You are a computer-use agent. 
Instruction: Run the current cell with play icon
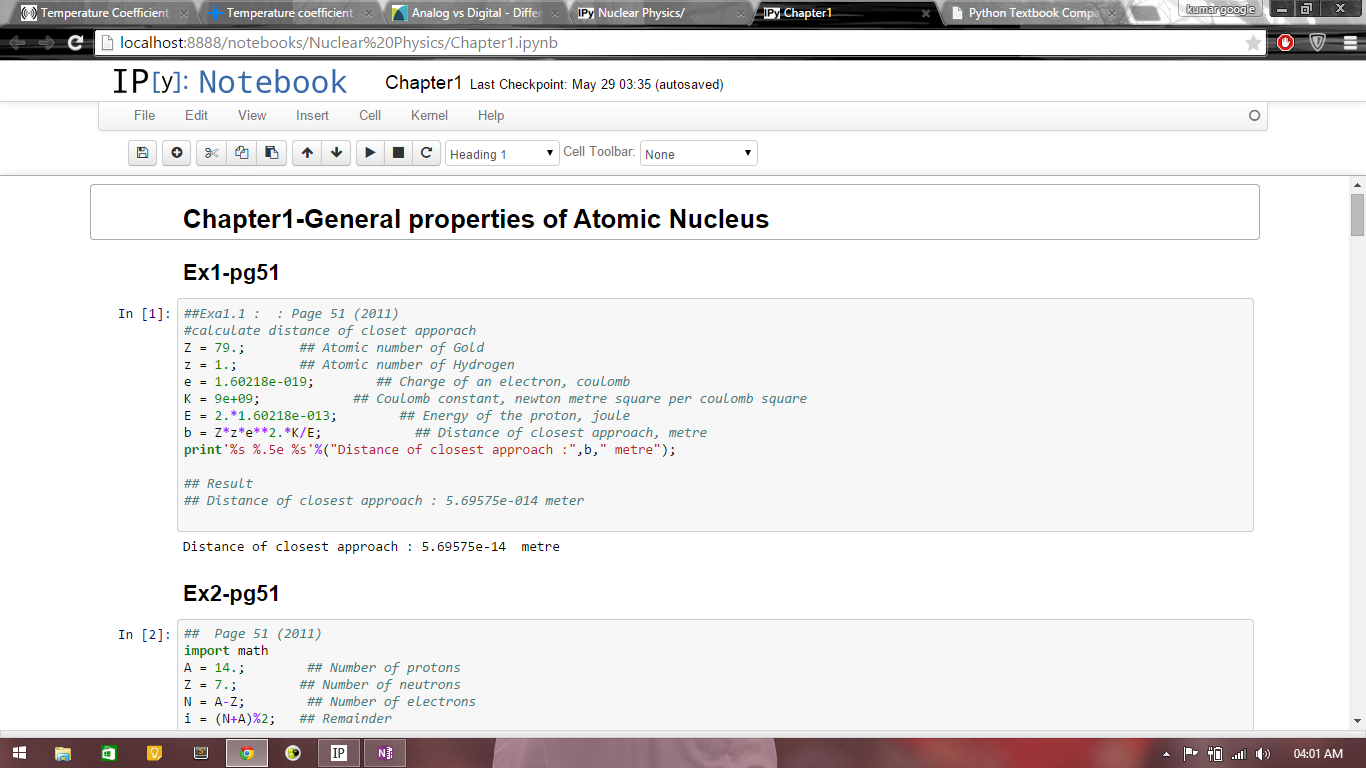click(370, 153)
